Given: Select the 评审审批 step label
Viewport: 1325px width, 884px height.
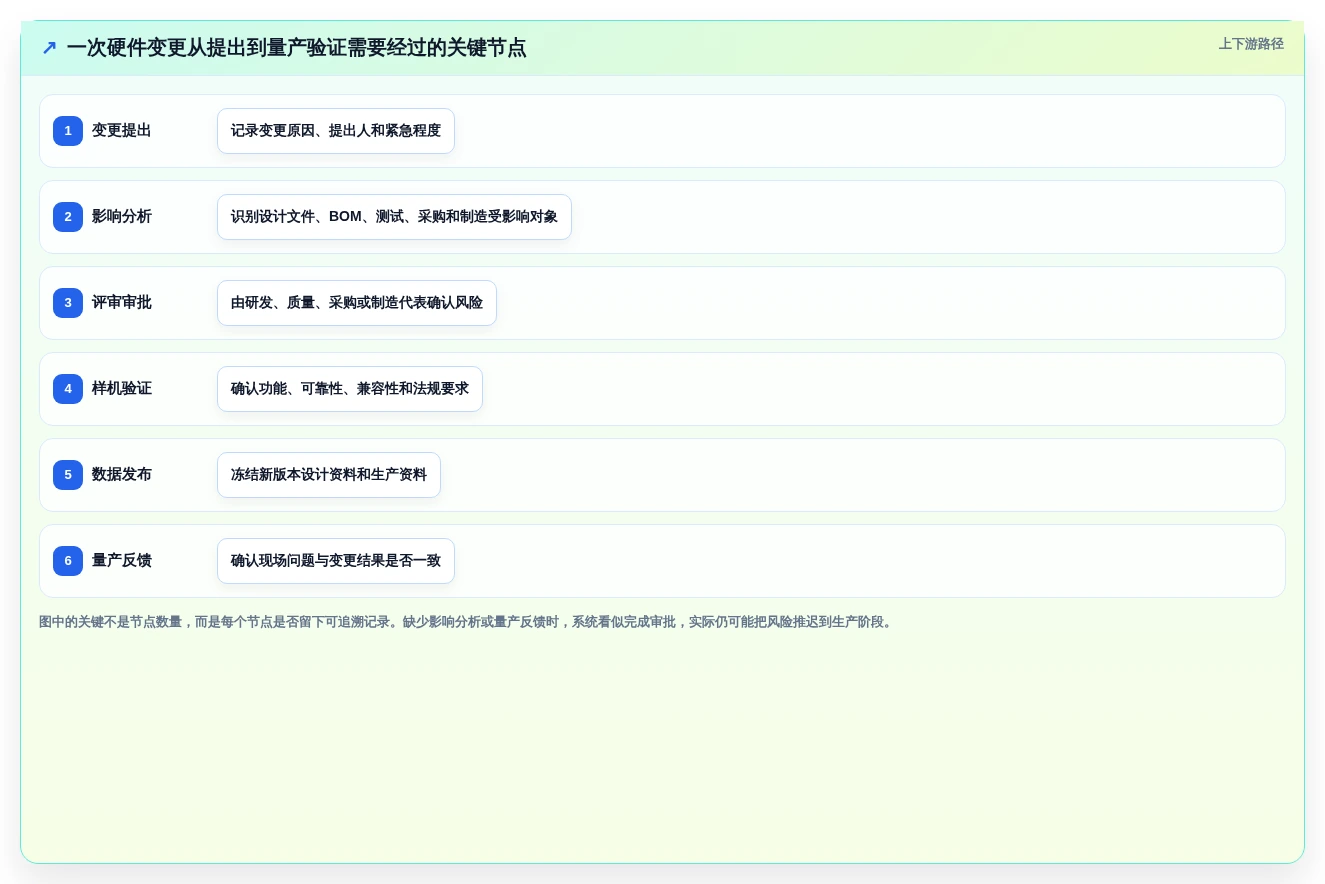Looking at the screenshot, I should point(122,303).
